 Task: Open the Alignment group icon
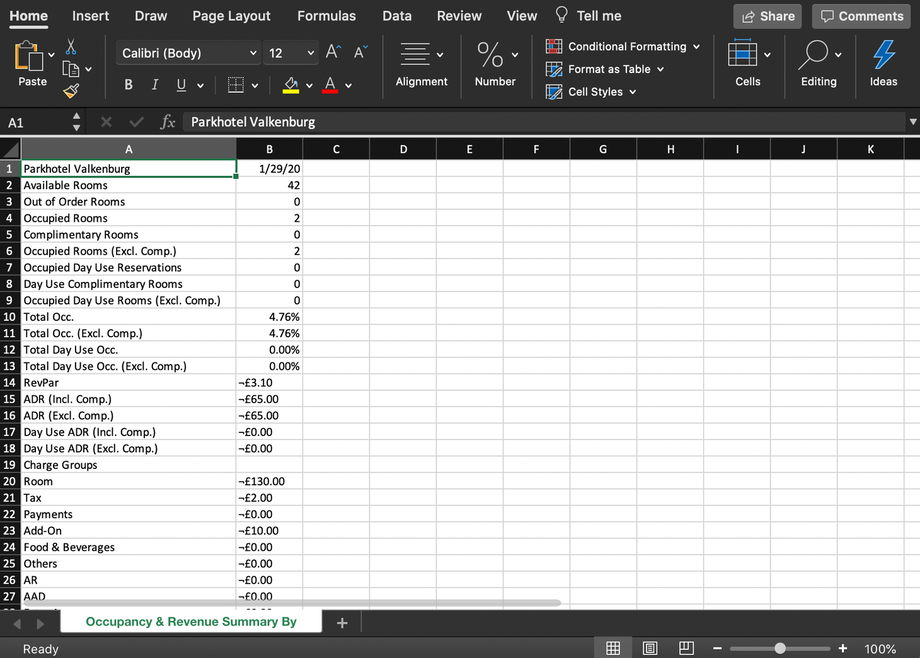[415, 55]
